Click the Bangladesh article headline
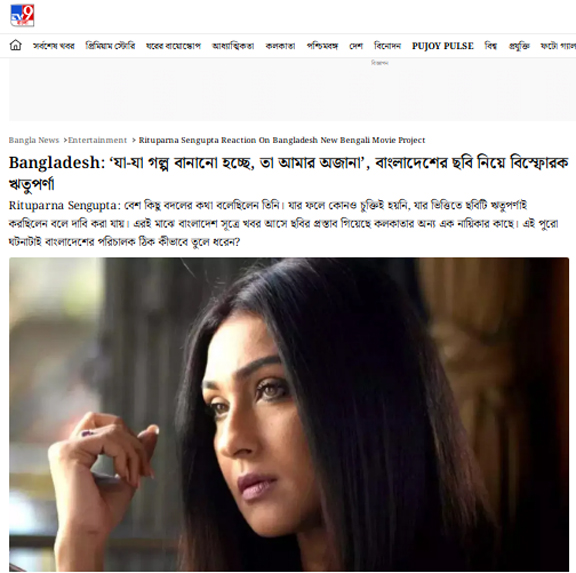The height and width of the screenshot is (573, 576). [289, 173]
